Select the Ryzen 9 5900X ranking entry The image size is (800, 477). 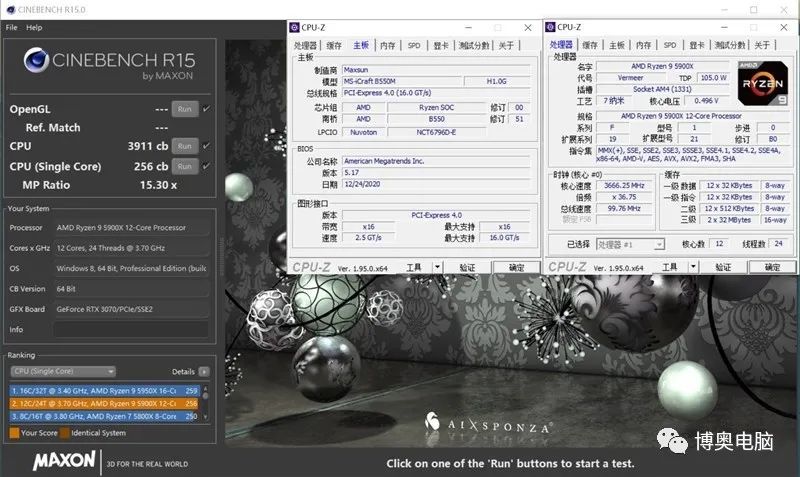click(105, 404)
